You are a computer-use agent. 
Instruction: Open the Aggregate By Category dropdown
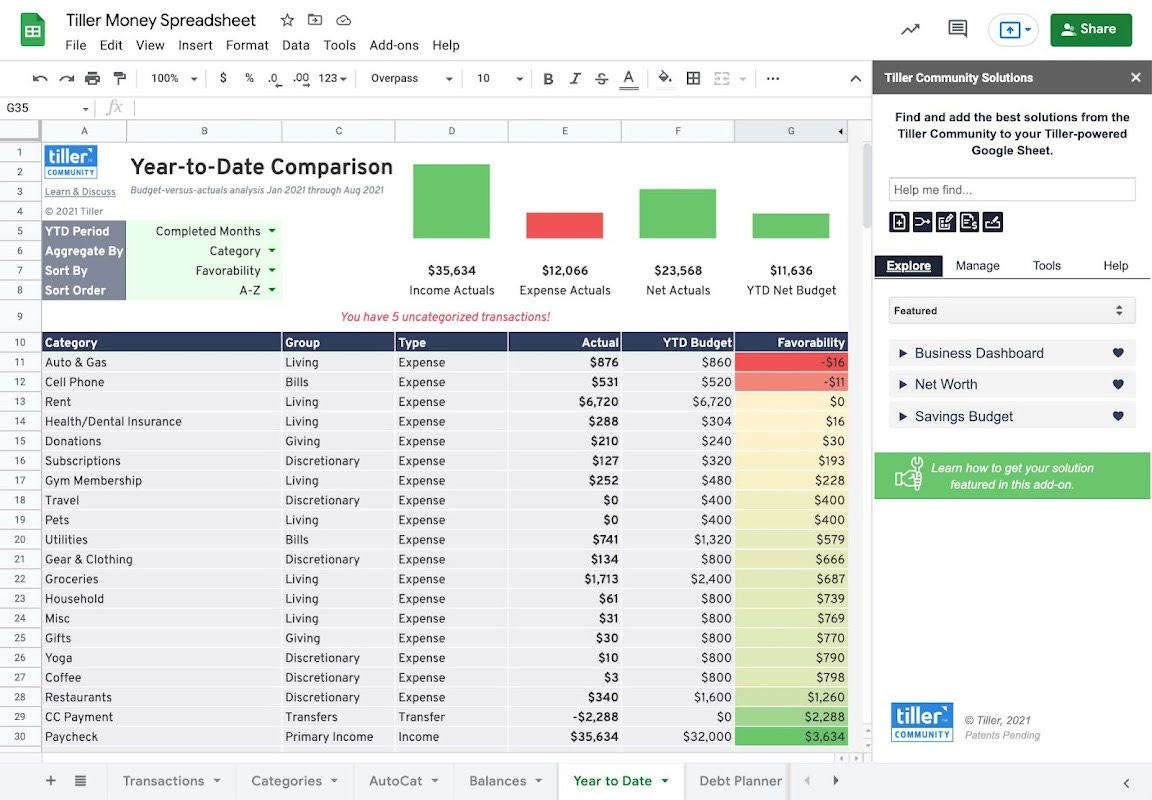[x=272, y=251]
